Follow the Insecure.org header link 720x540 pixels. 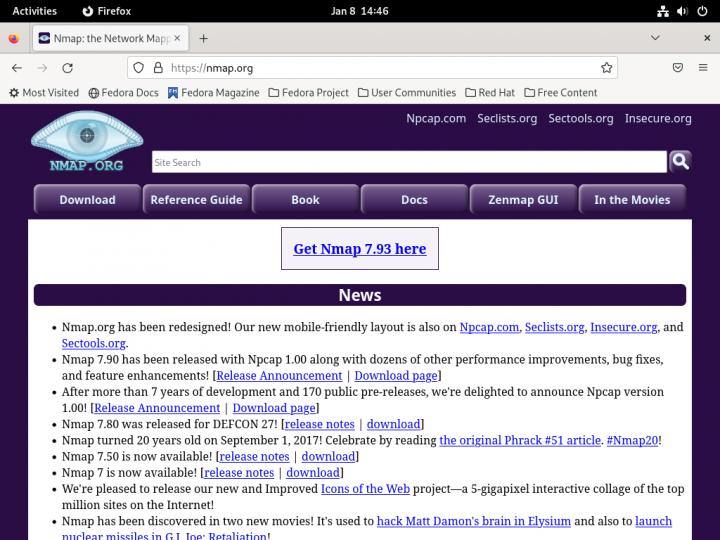pyautogui.click(x=658, y=118)
